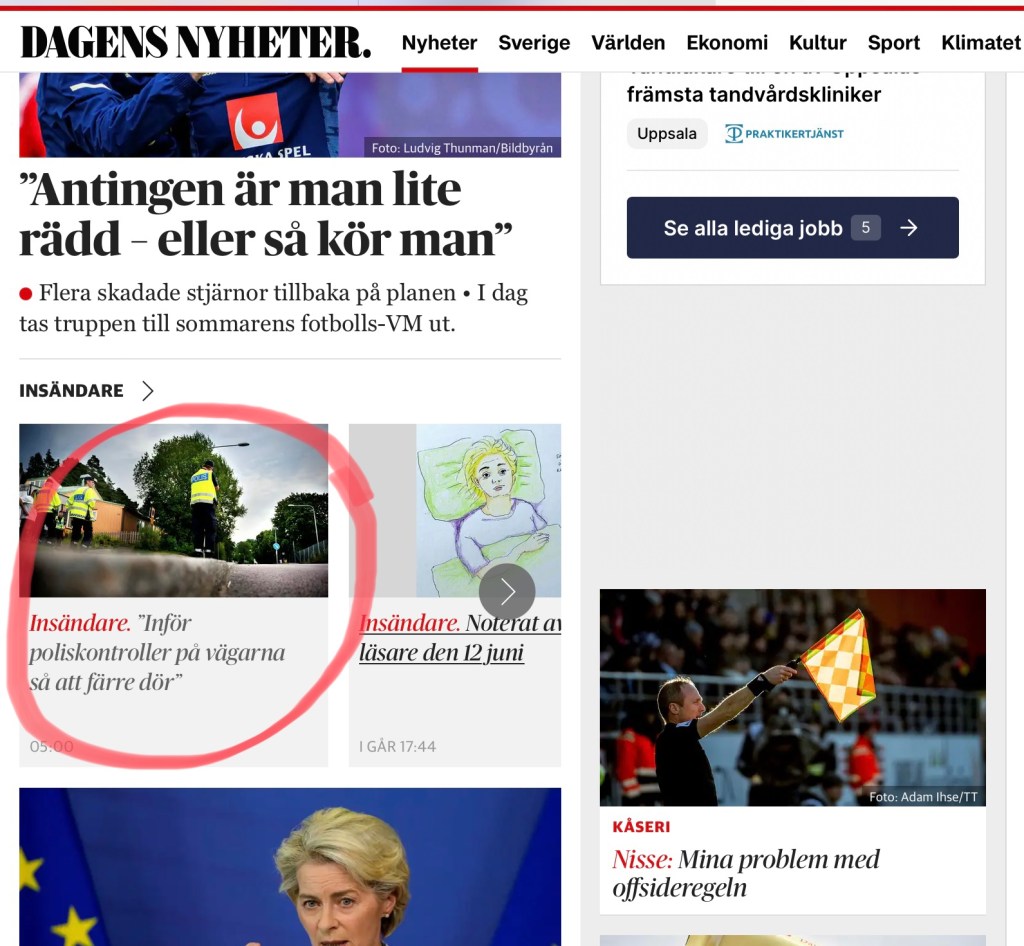Click Se alla lediga jobb button
The width and height of the screenshot is (1024, 946).
tap(792, 228)
